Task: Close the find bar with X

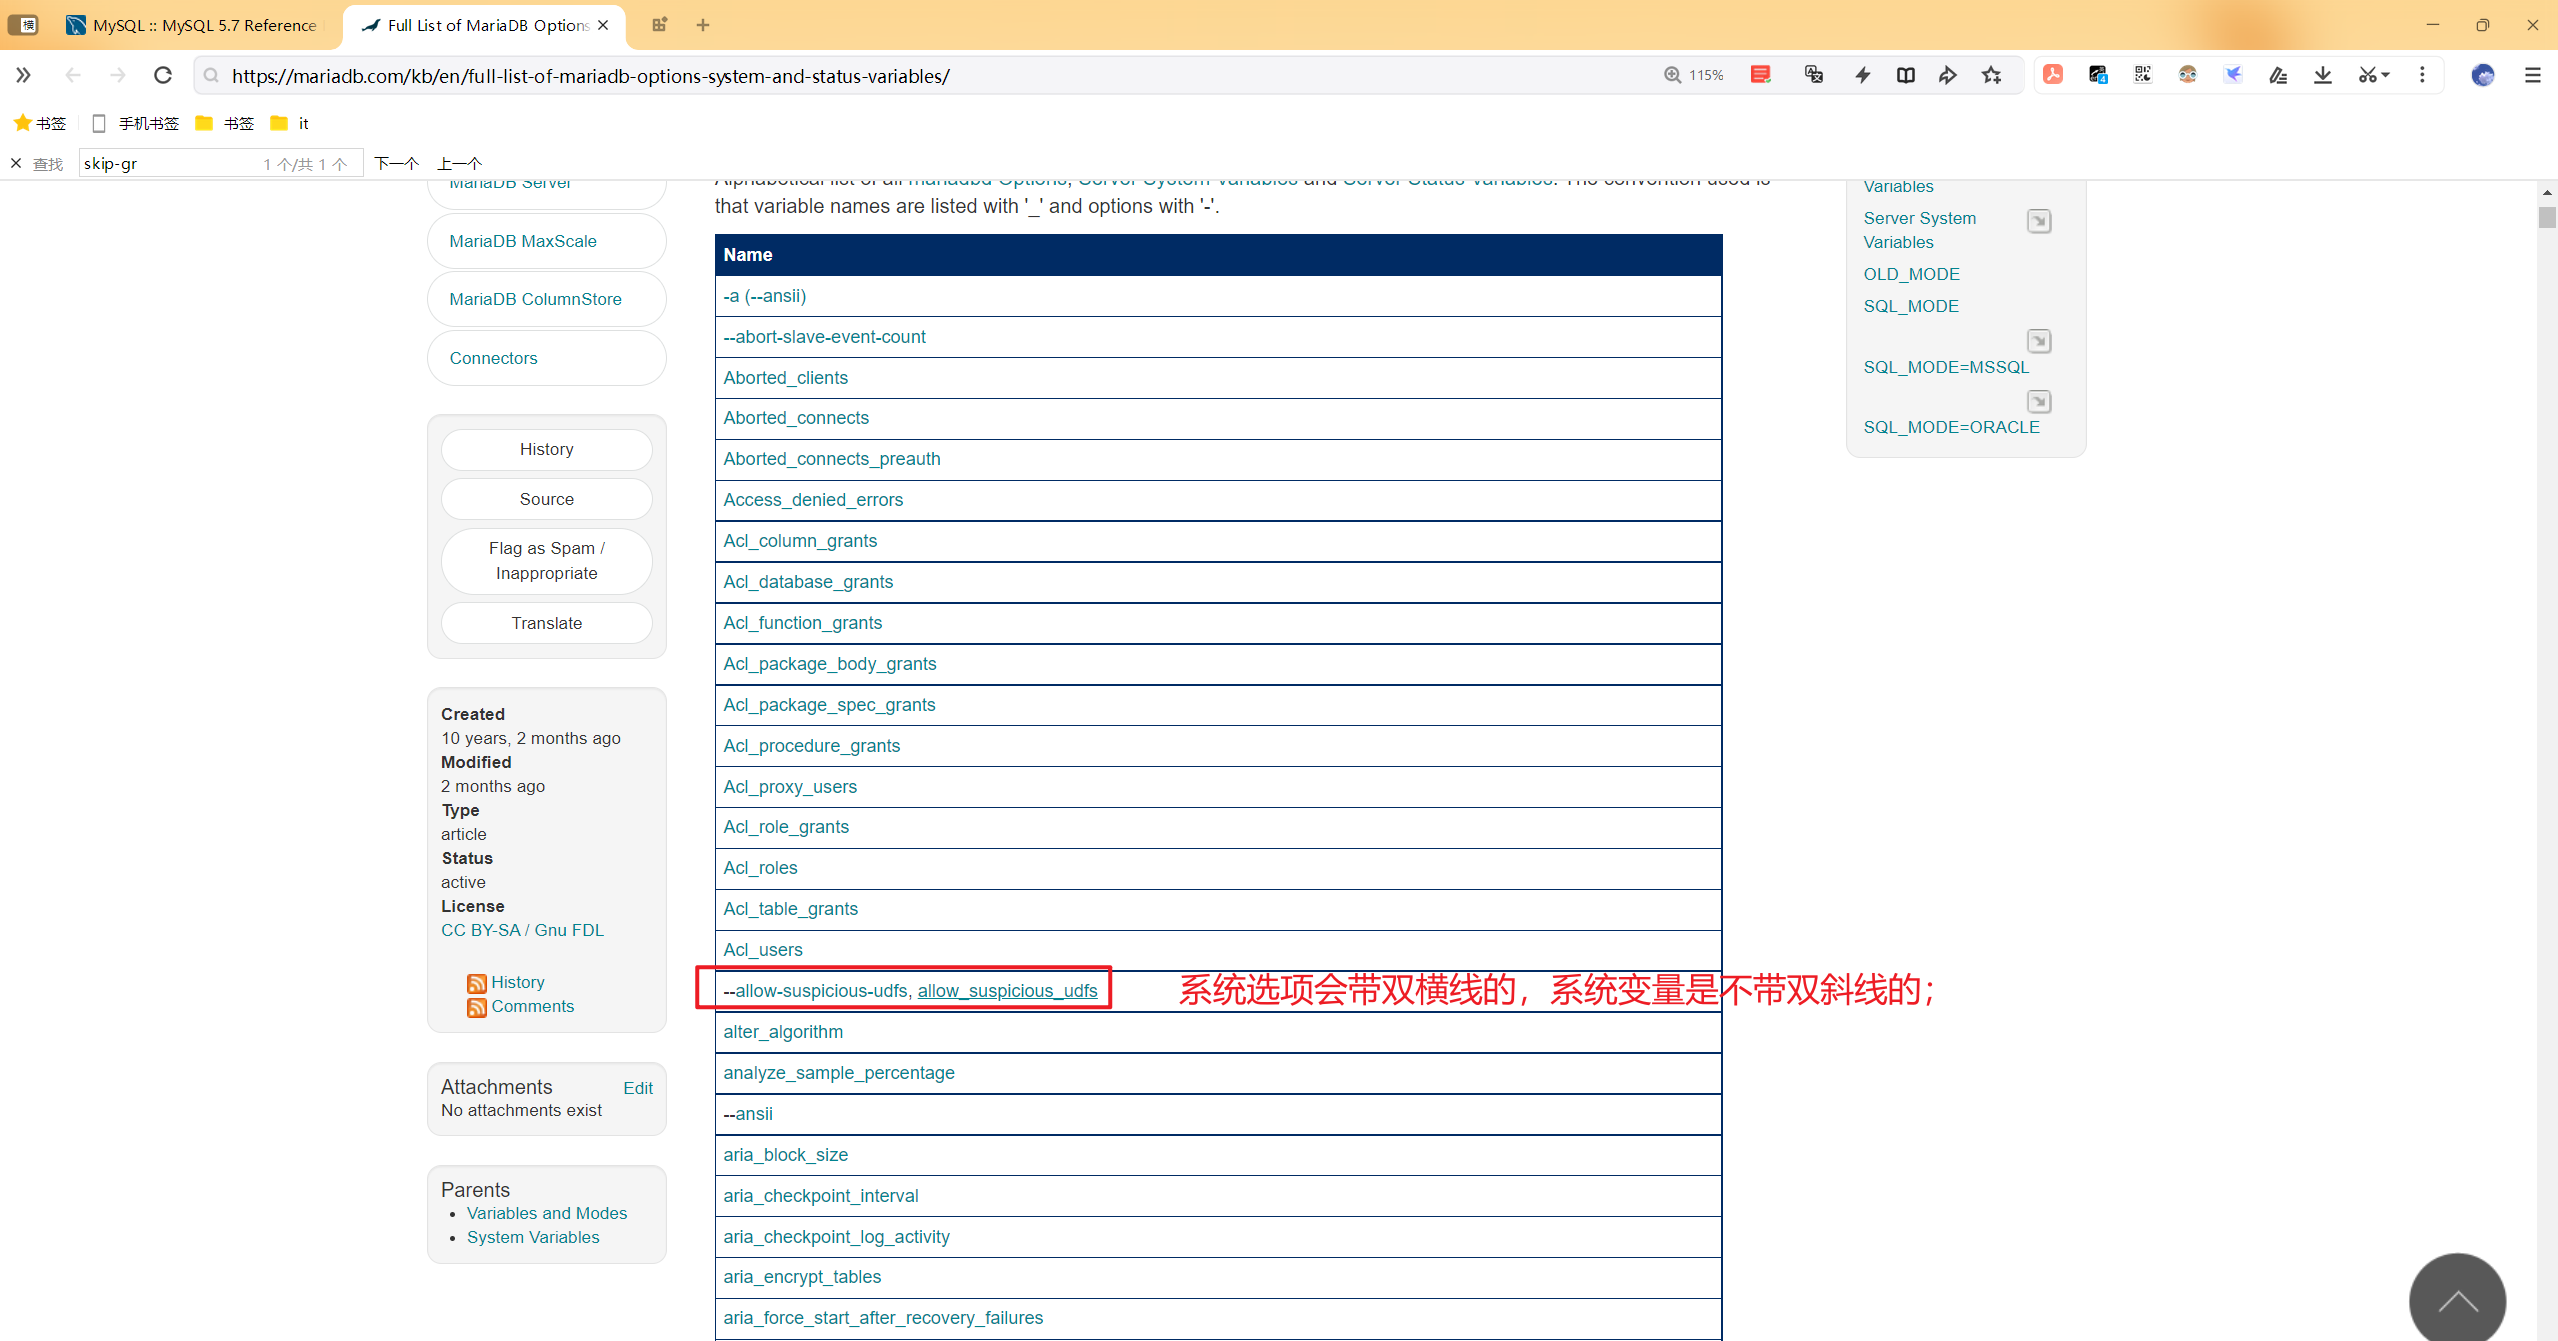Action: pyautogui.click(x=16, y=163)
